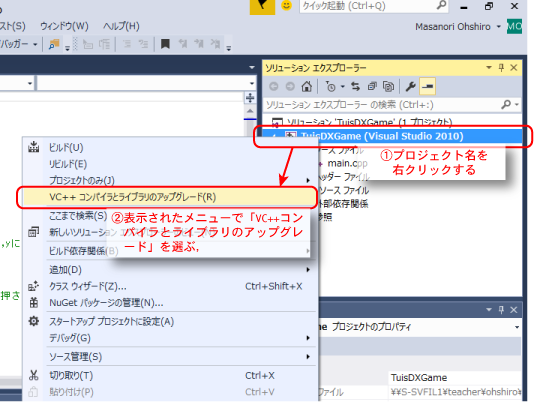534x402 pixels.
Task: Open the document tab list dropdown
Action: pos(252,67)
